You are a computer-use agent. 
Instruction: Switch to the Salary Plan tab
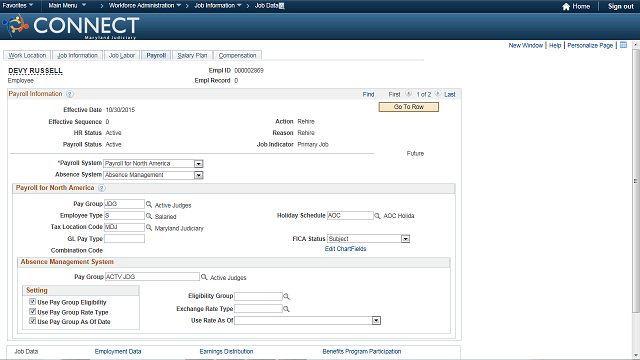192,56
